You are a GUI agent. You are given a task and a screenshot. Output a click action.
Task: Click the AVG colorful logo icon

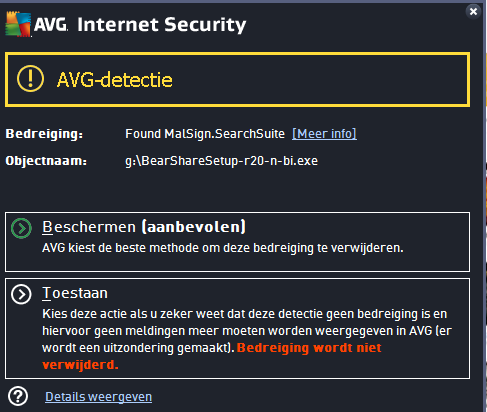pos(18,24)
